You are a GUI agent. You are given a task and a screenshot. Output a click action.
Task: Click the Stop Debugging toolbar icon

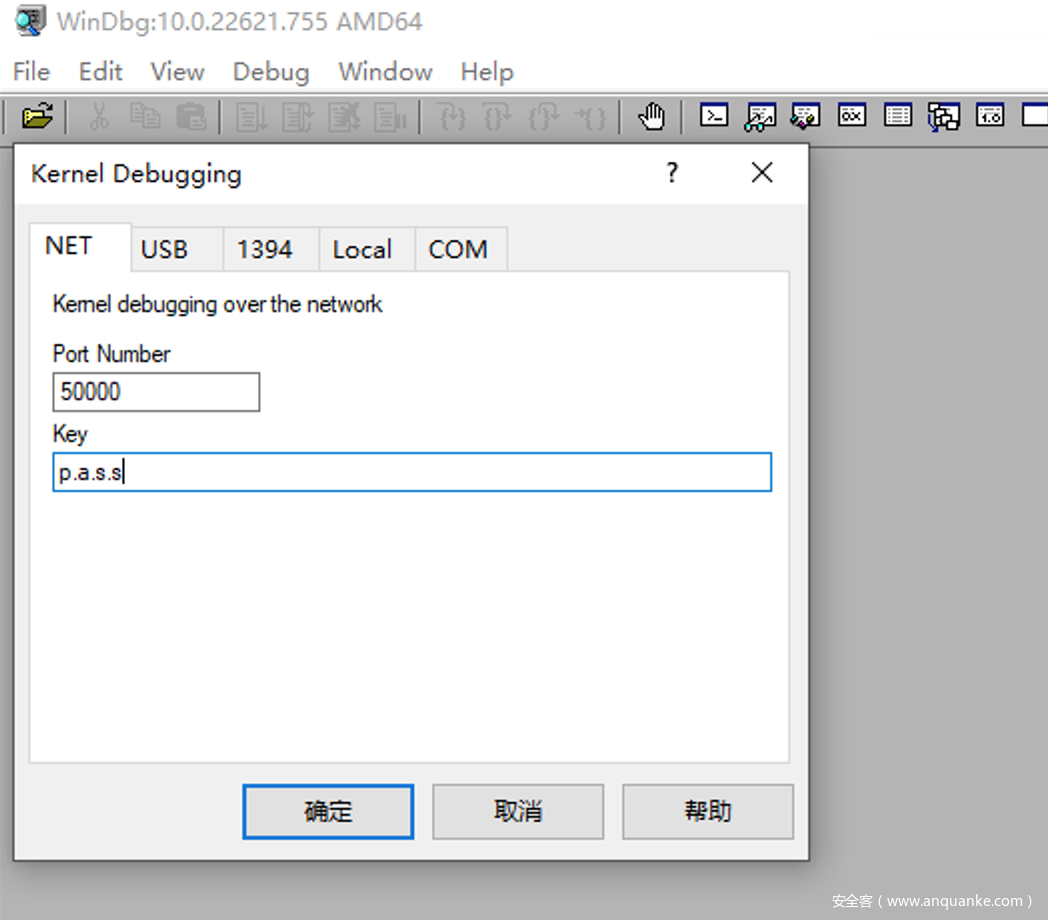click(x=344, y=117)
